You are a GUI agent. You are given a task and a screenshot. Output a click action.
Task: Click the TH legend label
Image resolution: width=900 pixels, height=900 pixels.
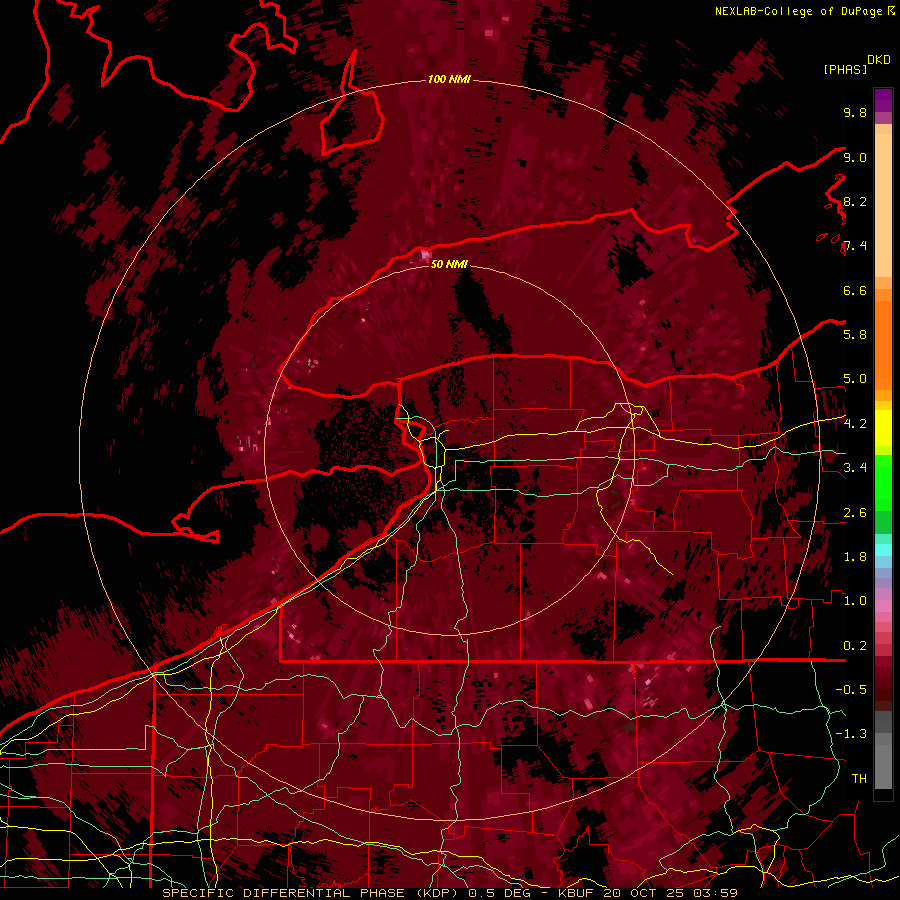tap(859, 779)
